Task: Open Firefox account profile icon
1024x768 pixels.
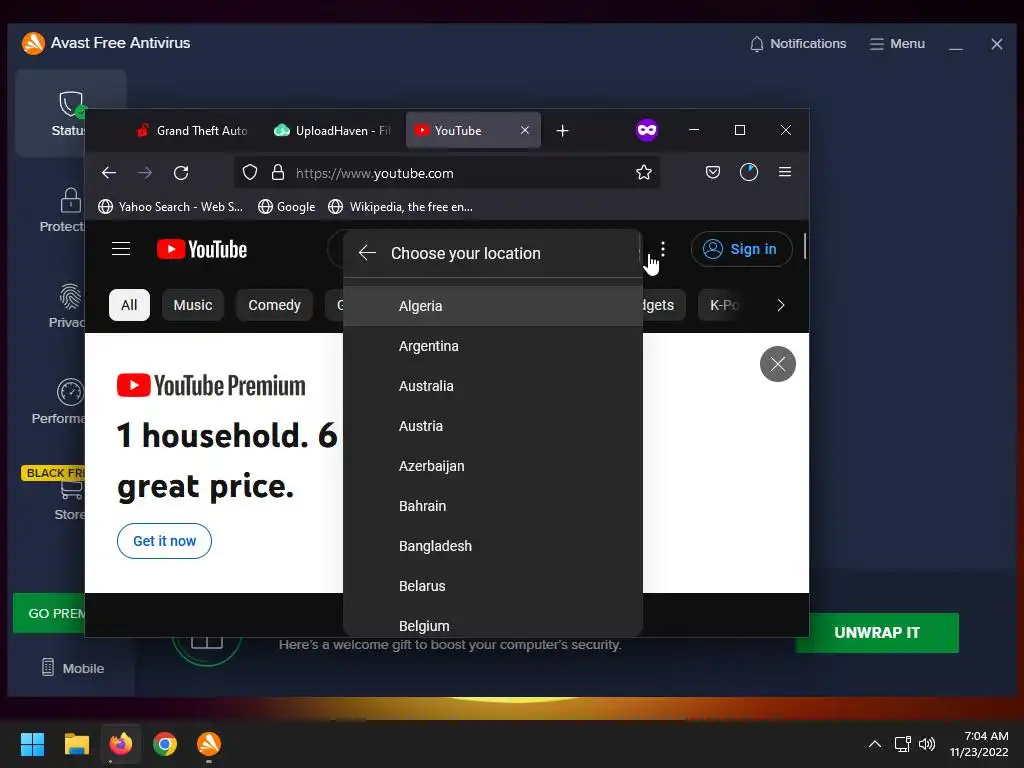Action: click(748, 172)
